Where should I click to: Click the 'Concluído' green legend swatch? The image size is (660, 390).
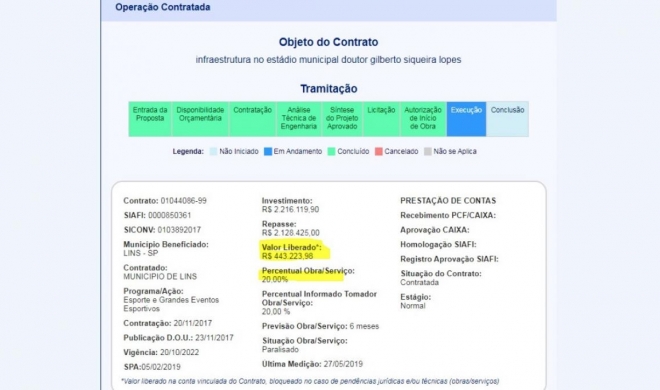[x=331, y=151]
